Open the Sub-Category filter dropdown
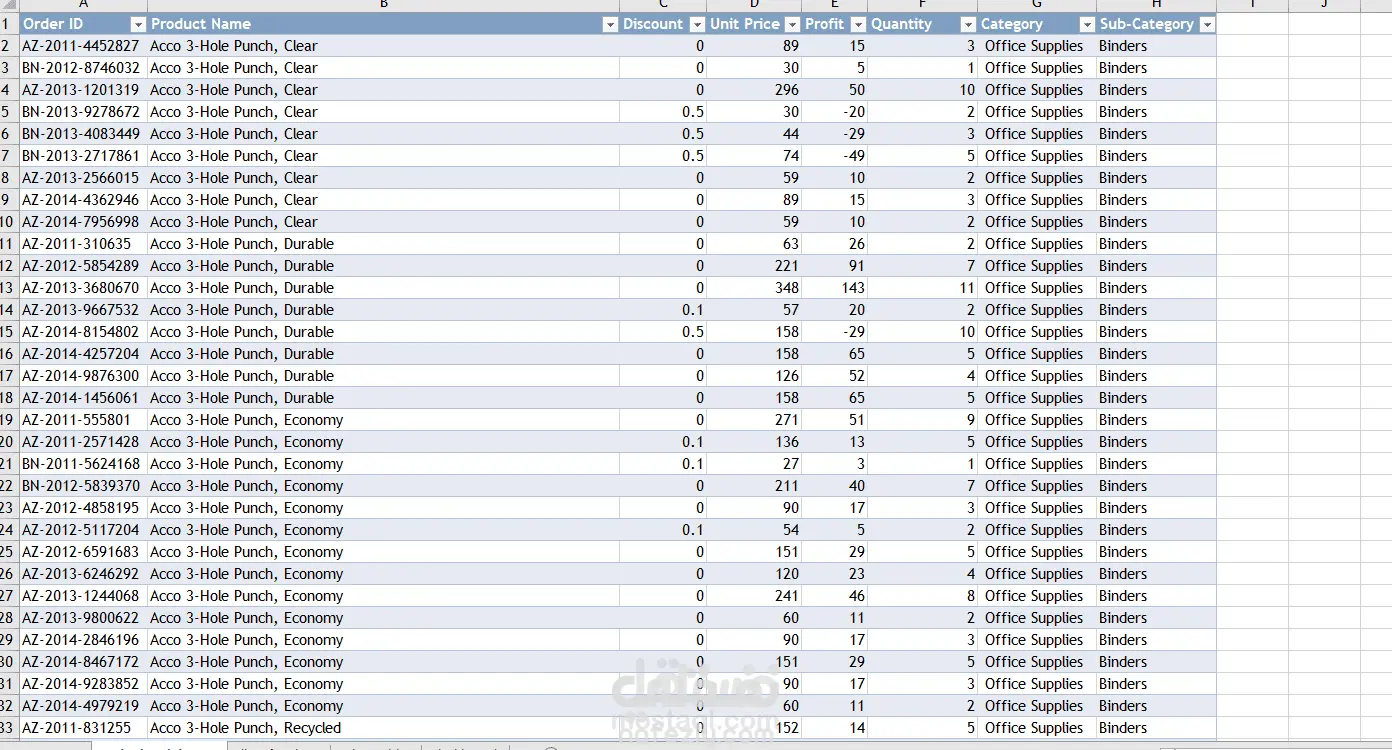 pos(1207,24)
